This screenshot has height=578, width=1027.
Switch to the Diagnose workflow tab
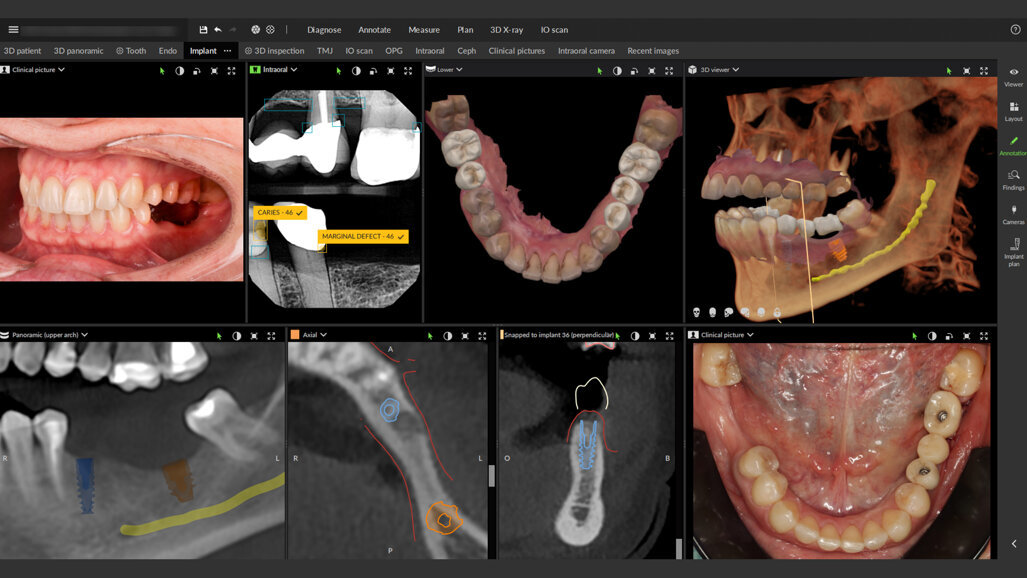[x=325, y=29]
